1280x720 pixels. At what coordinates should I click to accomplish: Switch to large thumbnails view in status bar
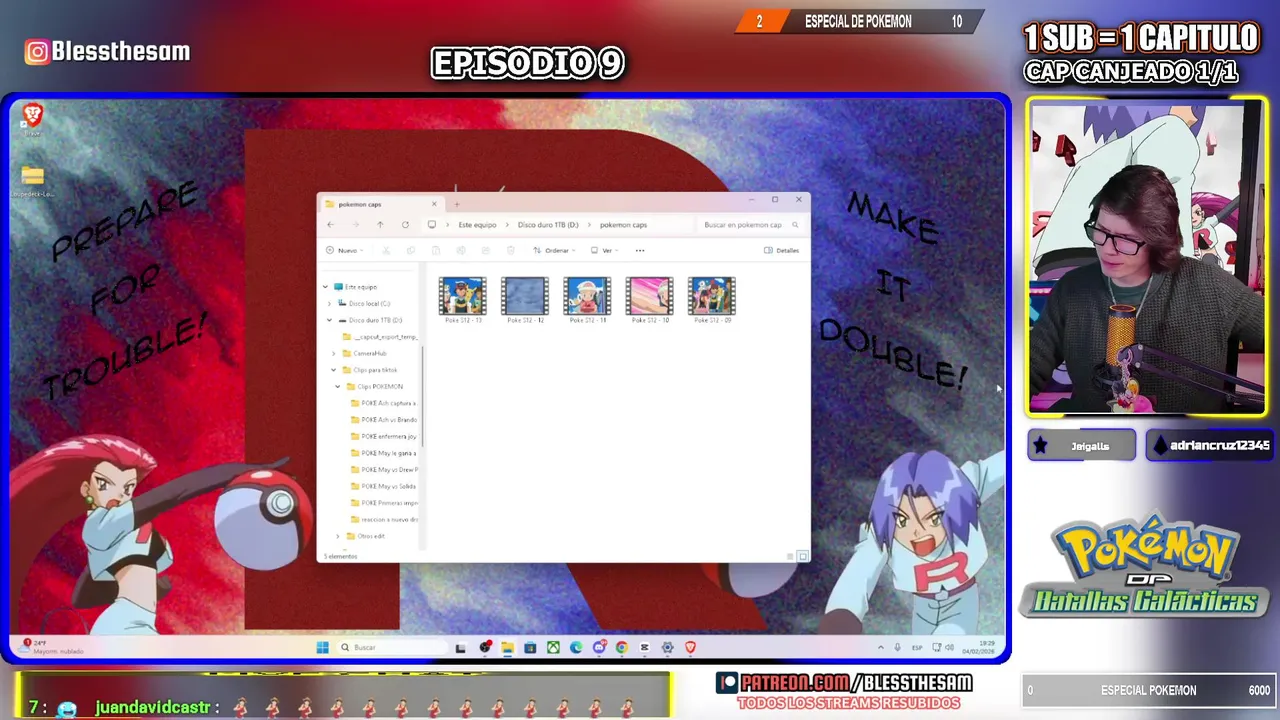coord(802,556)
